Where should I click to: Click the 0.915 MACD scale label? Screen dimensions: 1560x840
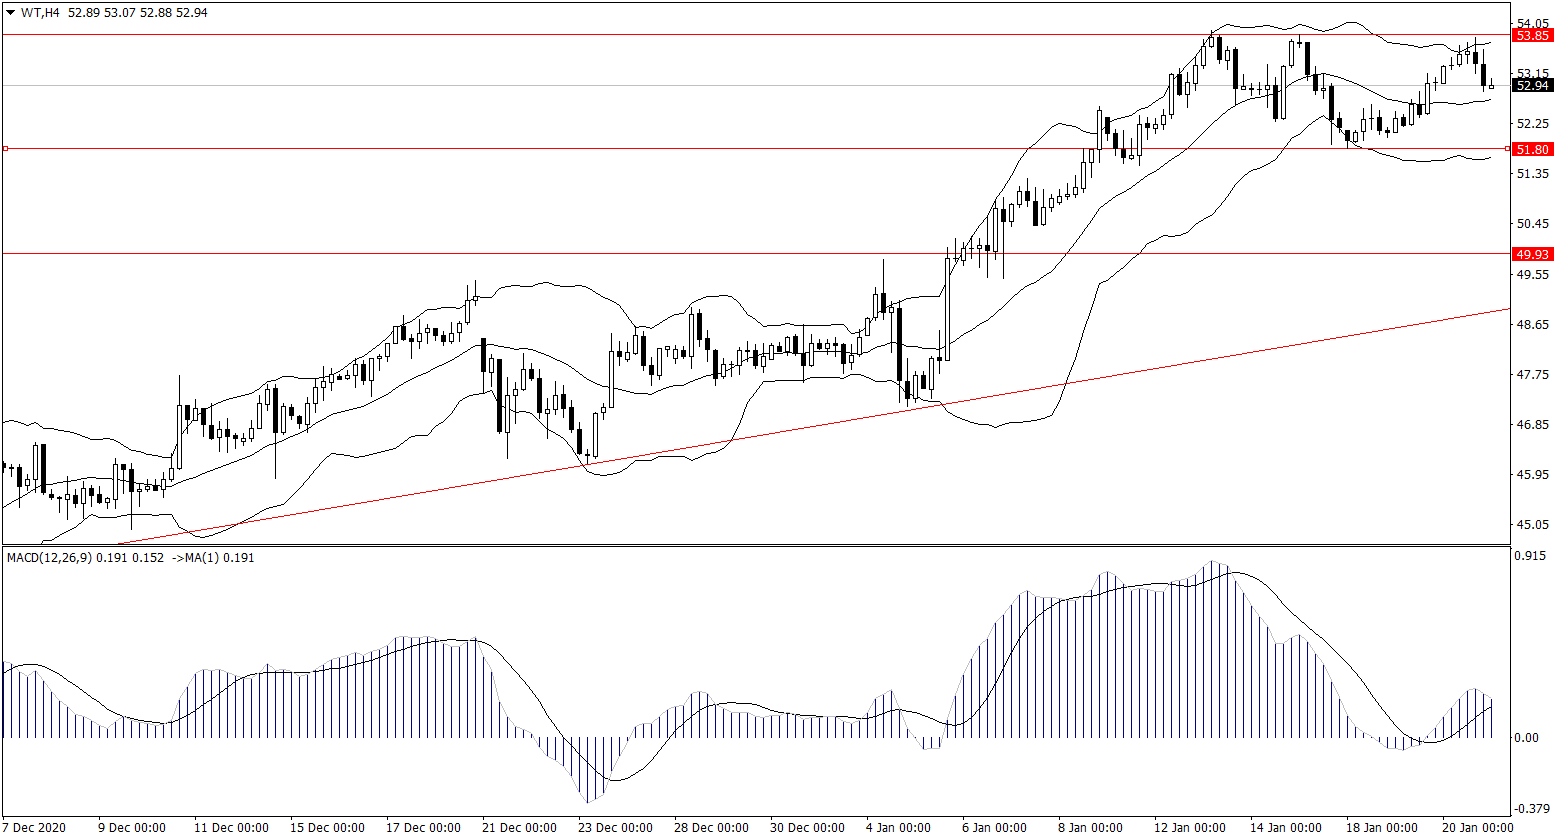point(1531,555)
